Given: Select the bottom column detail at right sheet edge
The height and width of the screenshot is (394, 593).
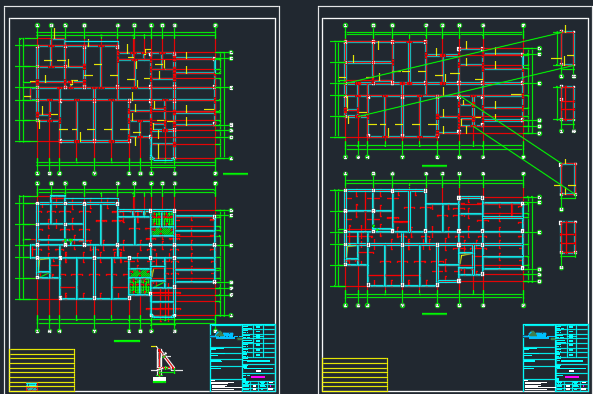Looking at the screenshot, I should click(x=567, y=244).
